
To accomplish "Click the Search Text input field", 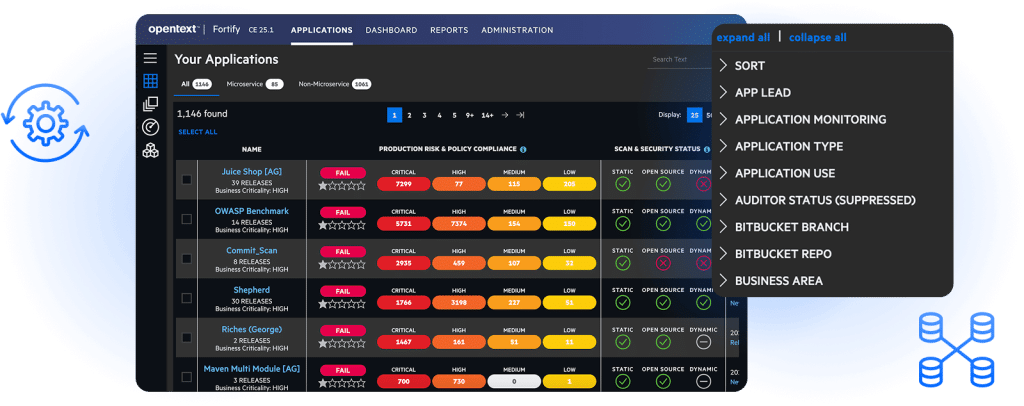I will click(680, 59).
